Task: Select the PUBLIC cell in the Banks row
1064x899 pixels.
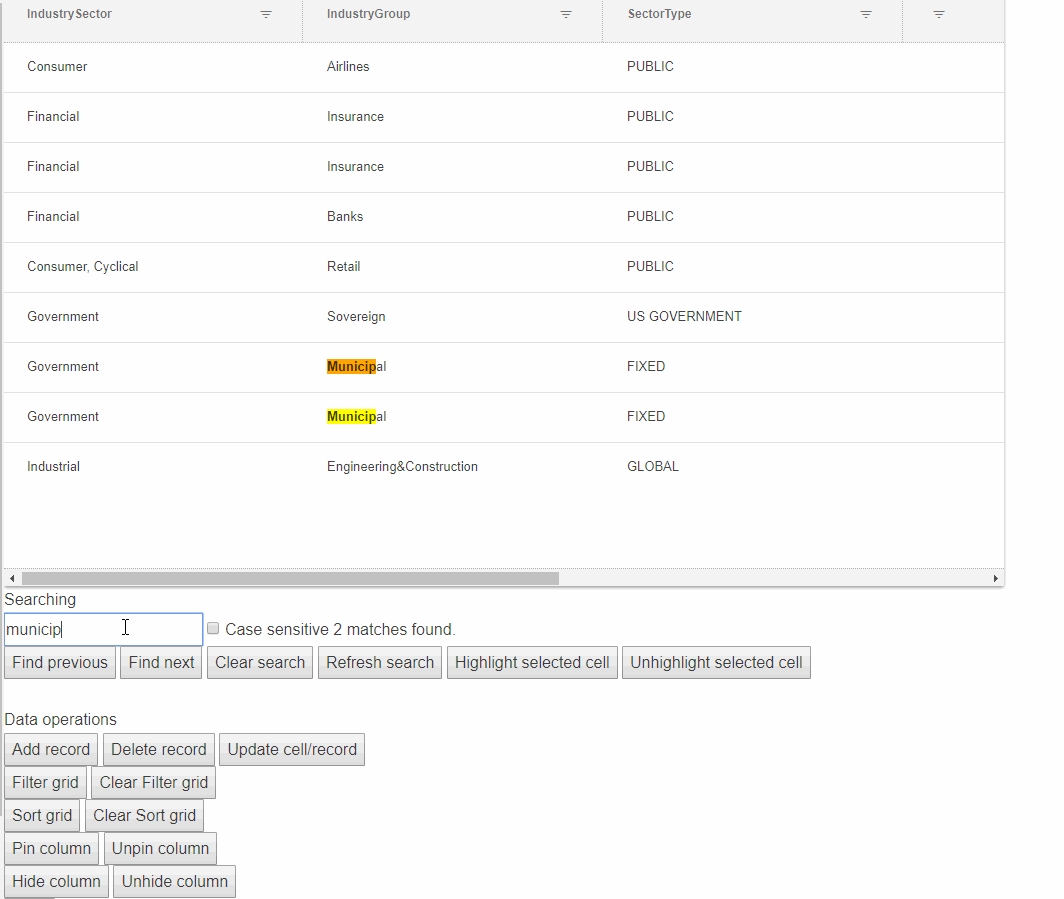Action: tap(753, 217)
